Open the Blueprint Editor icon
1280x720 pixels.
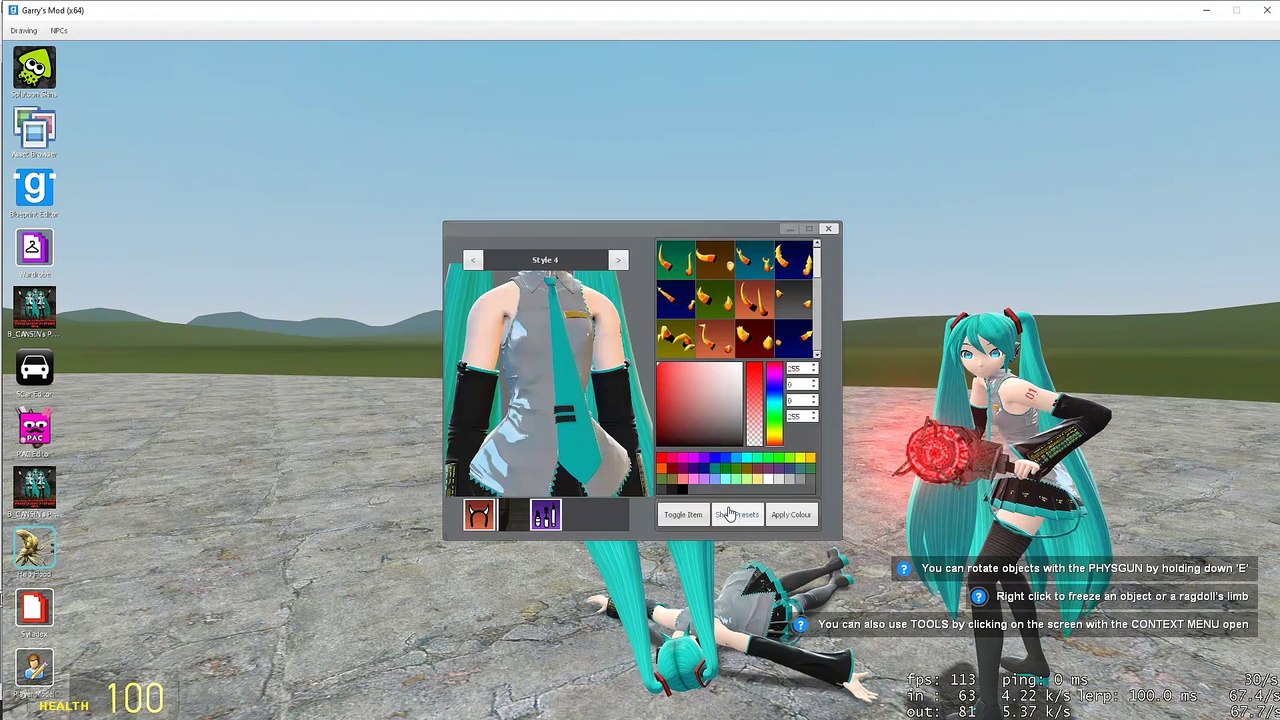point(34,188)
